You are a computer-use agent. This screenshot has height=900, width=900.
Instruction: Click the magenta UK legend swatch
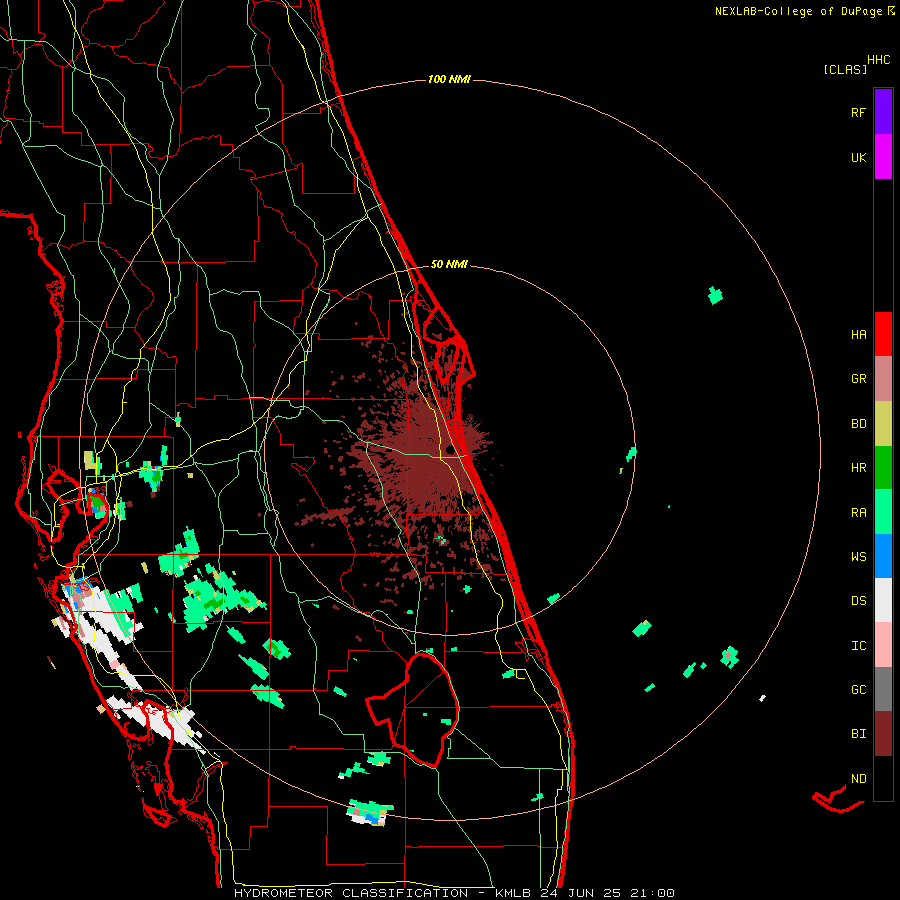tap(883, 157)
